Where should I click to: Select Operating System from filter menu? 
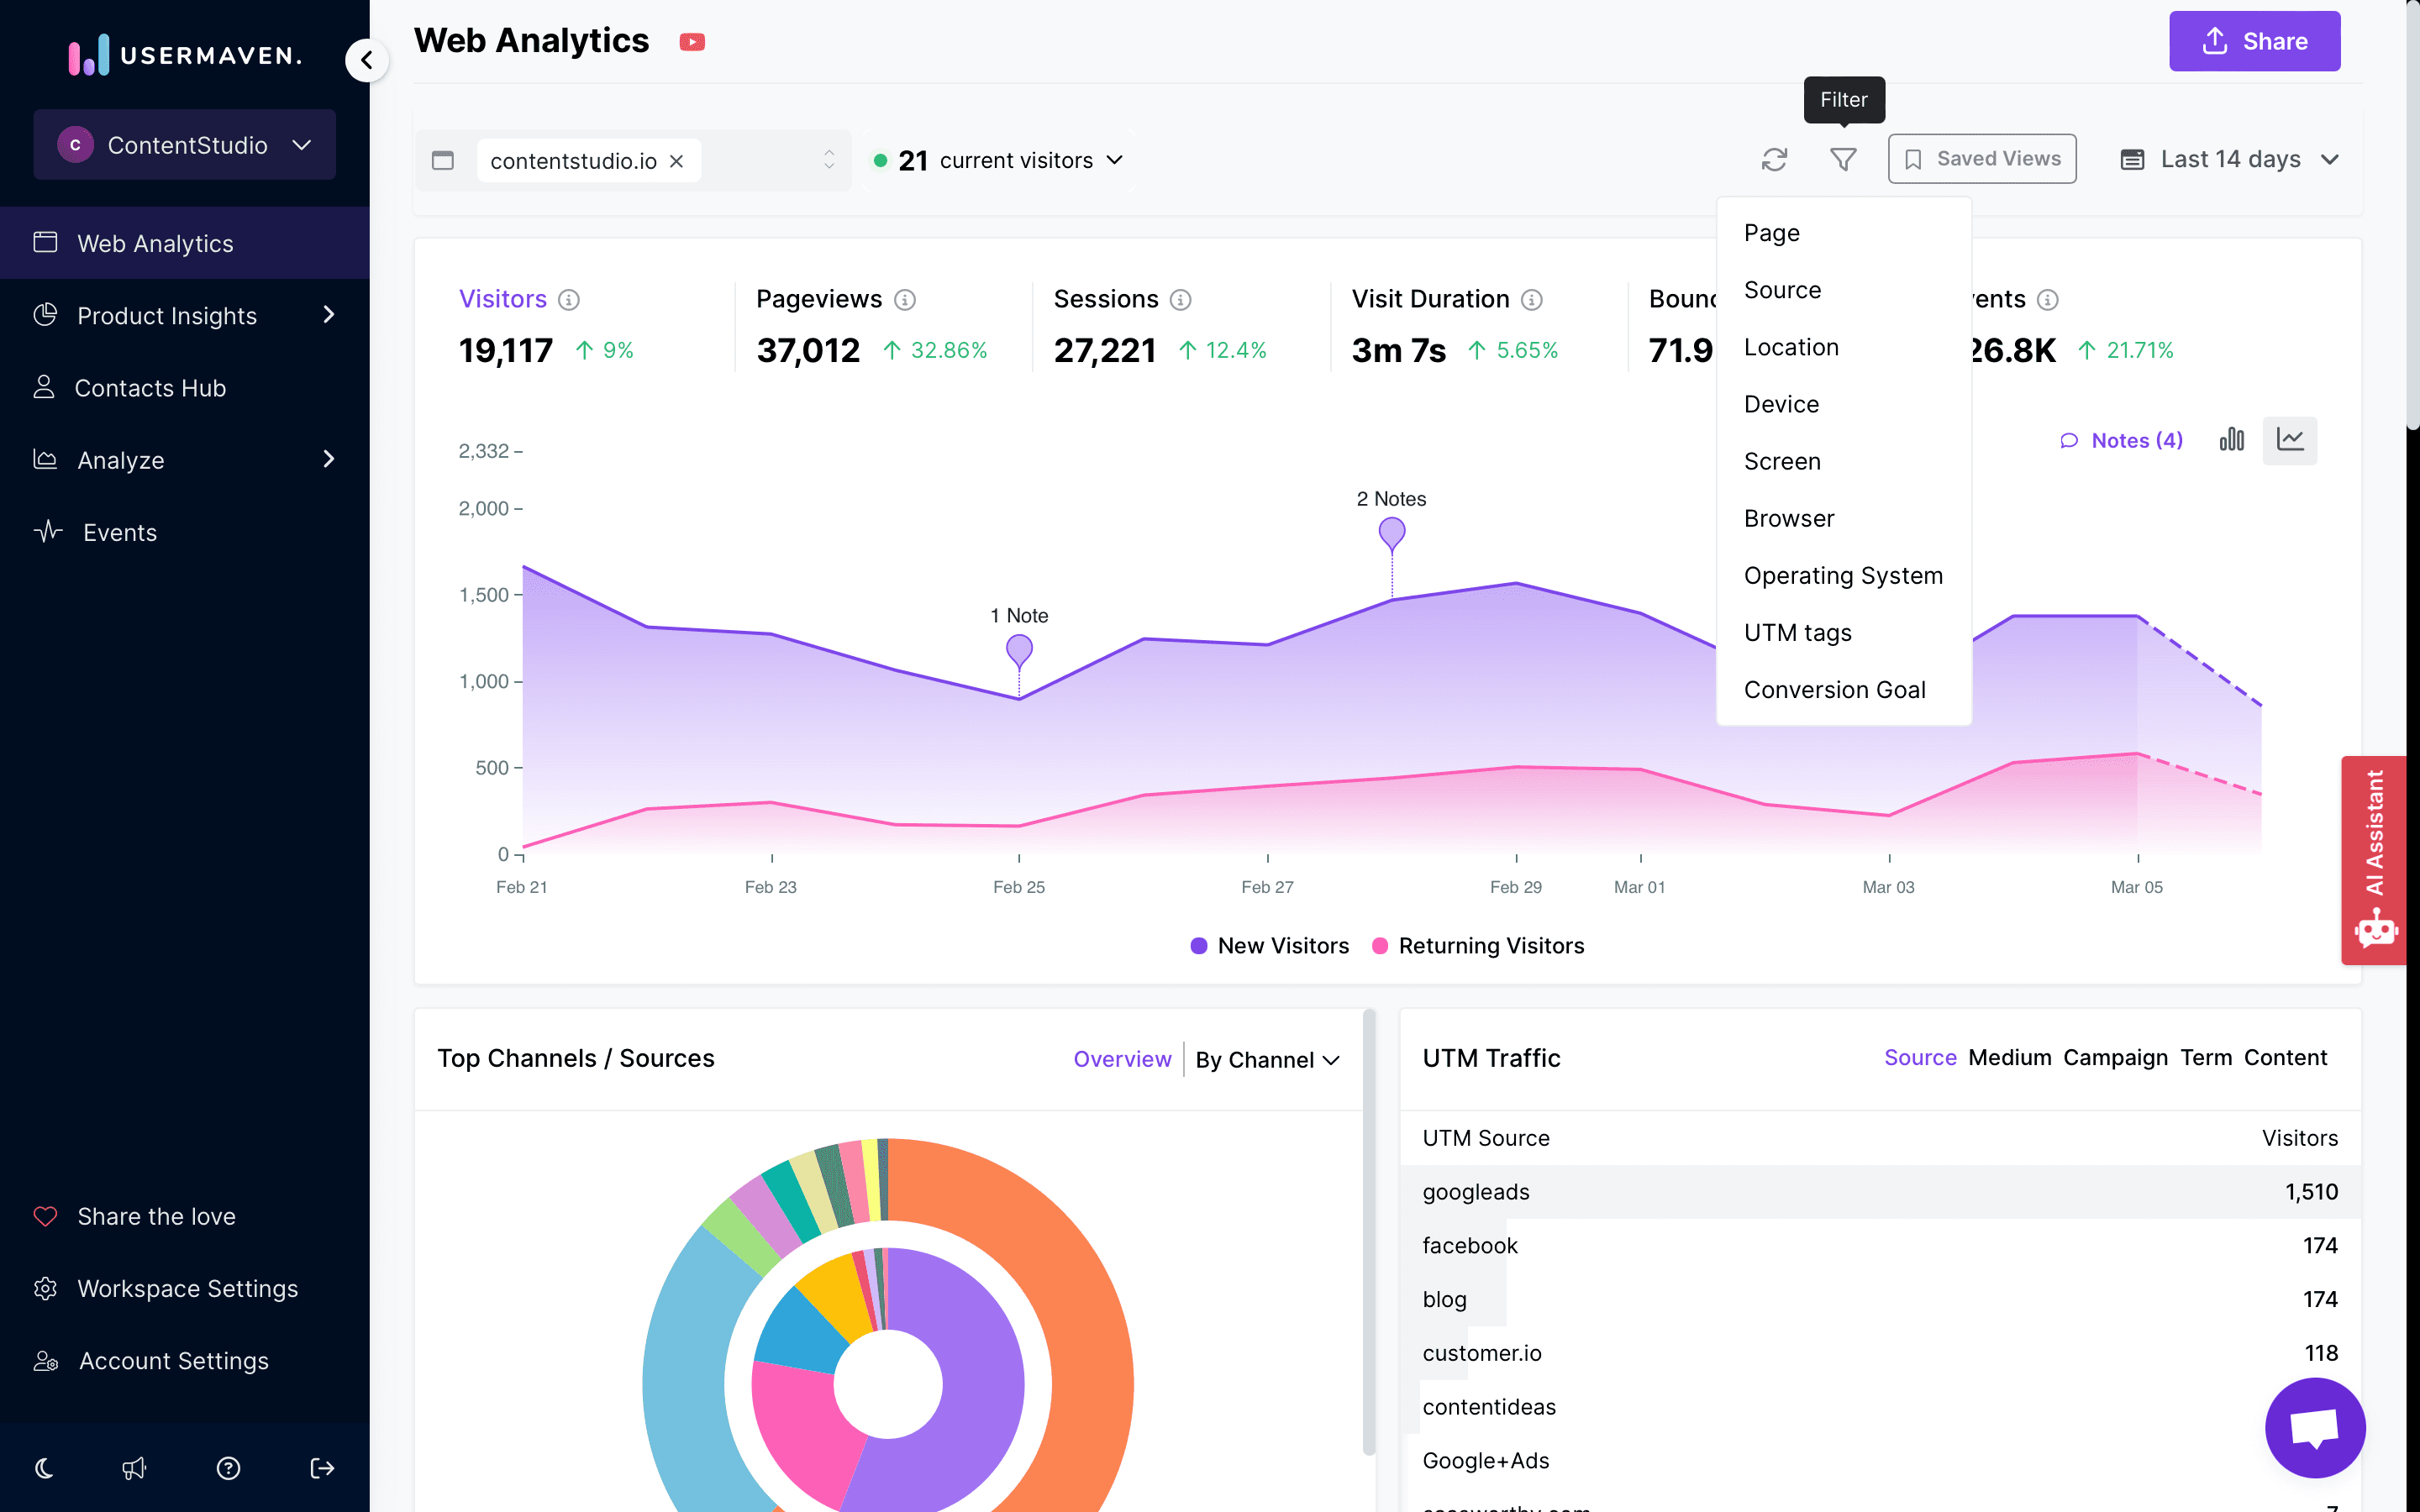1844,575
